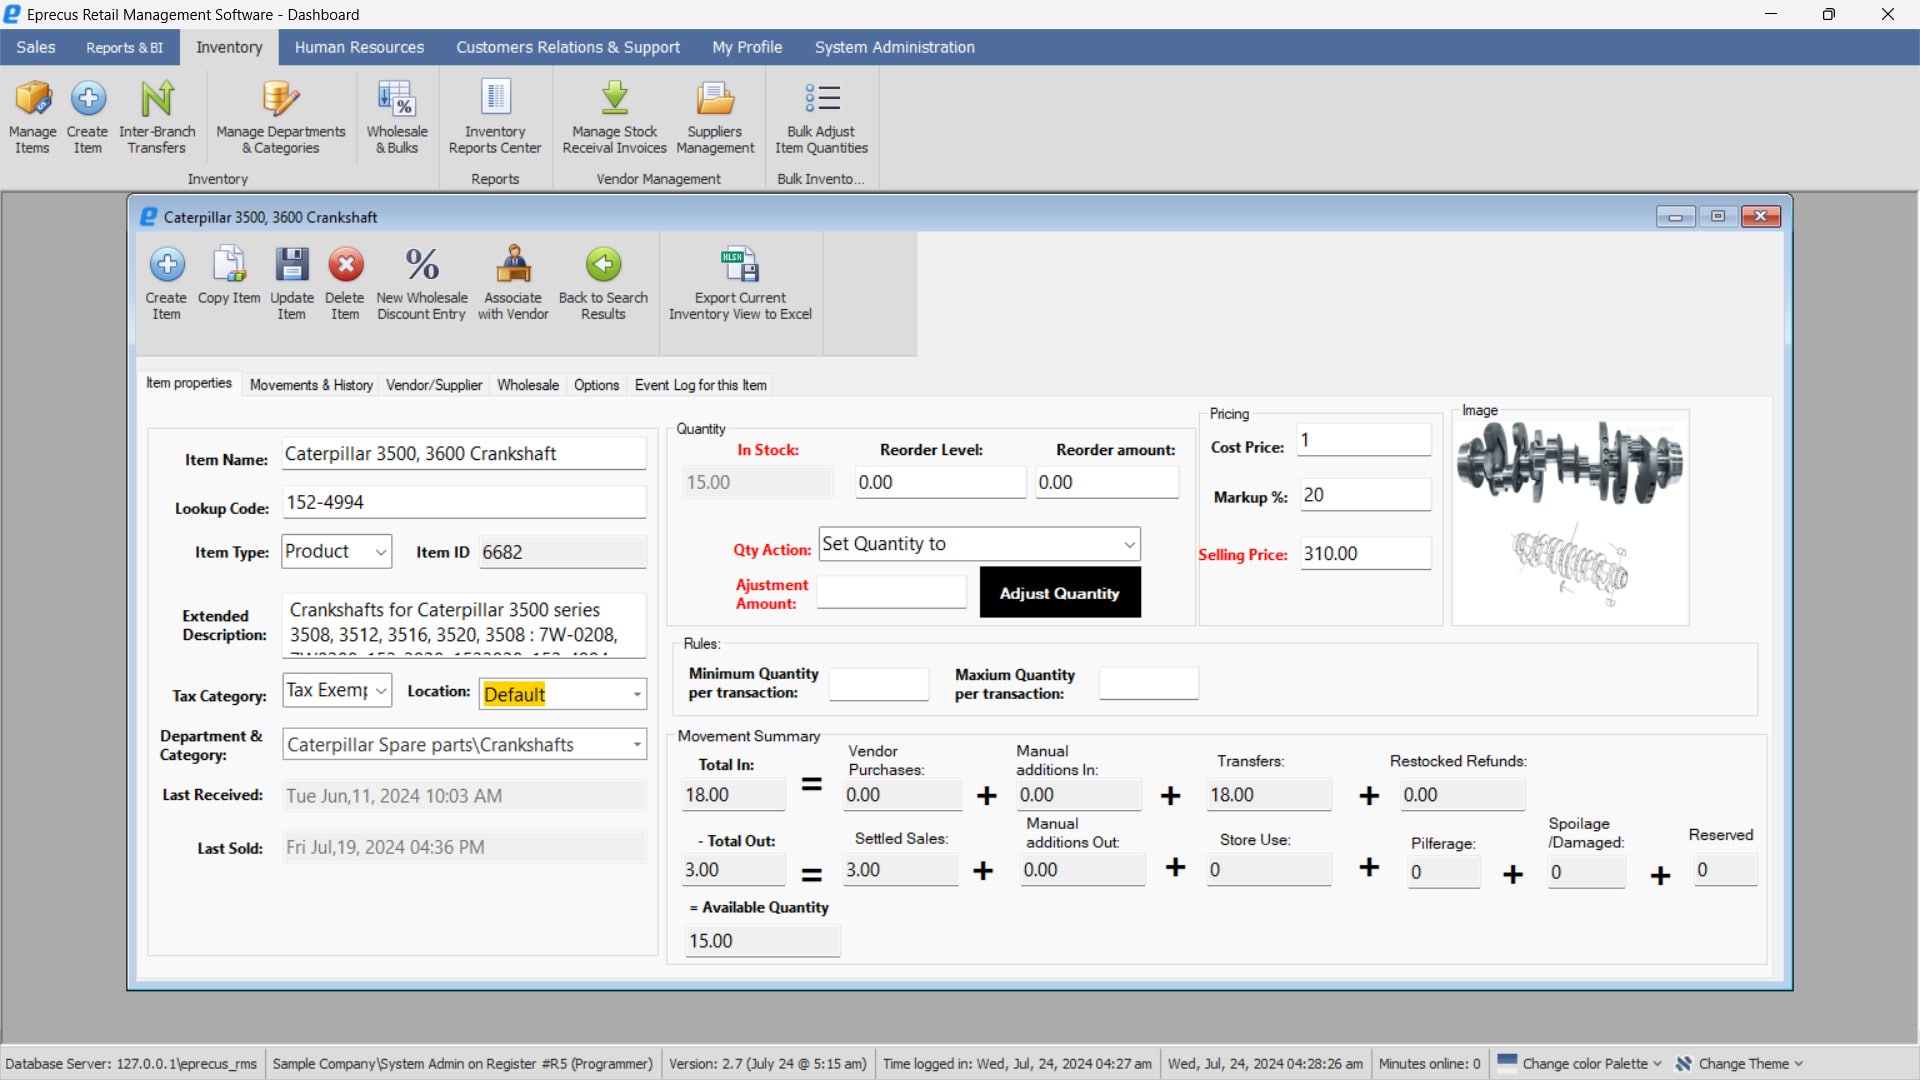Export Current Inventory View to Excel
1920x1080 pixels.
click(740, 283)
